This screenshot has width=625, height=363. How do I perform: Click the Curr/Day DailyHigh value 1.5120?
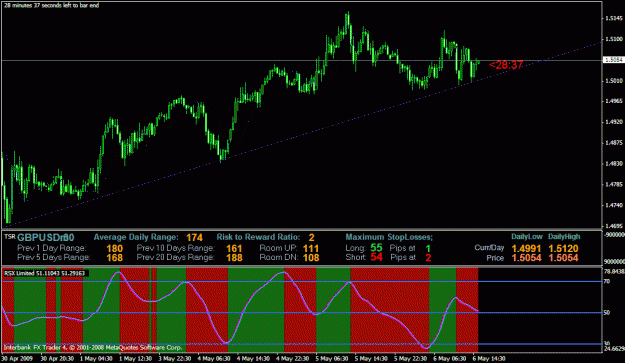[563, 249]
